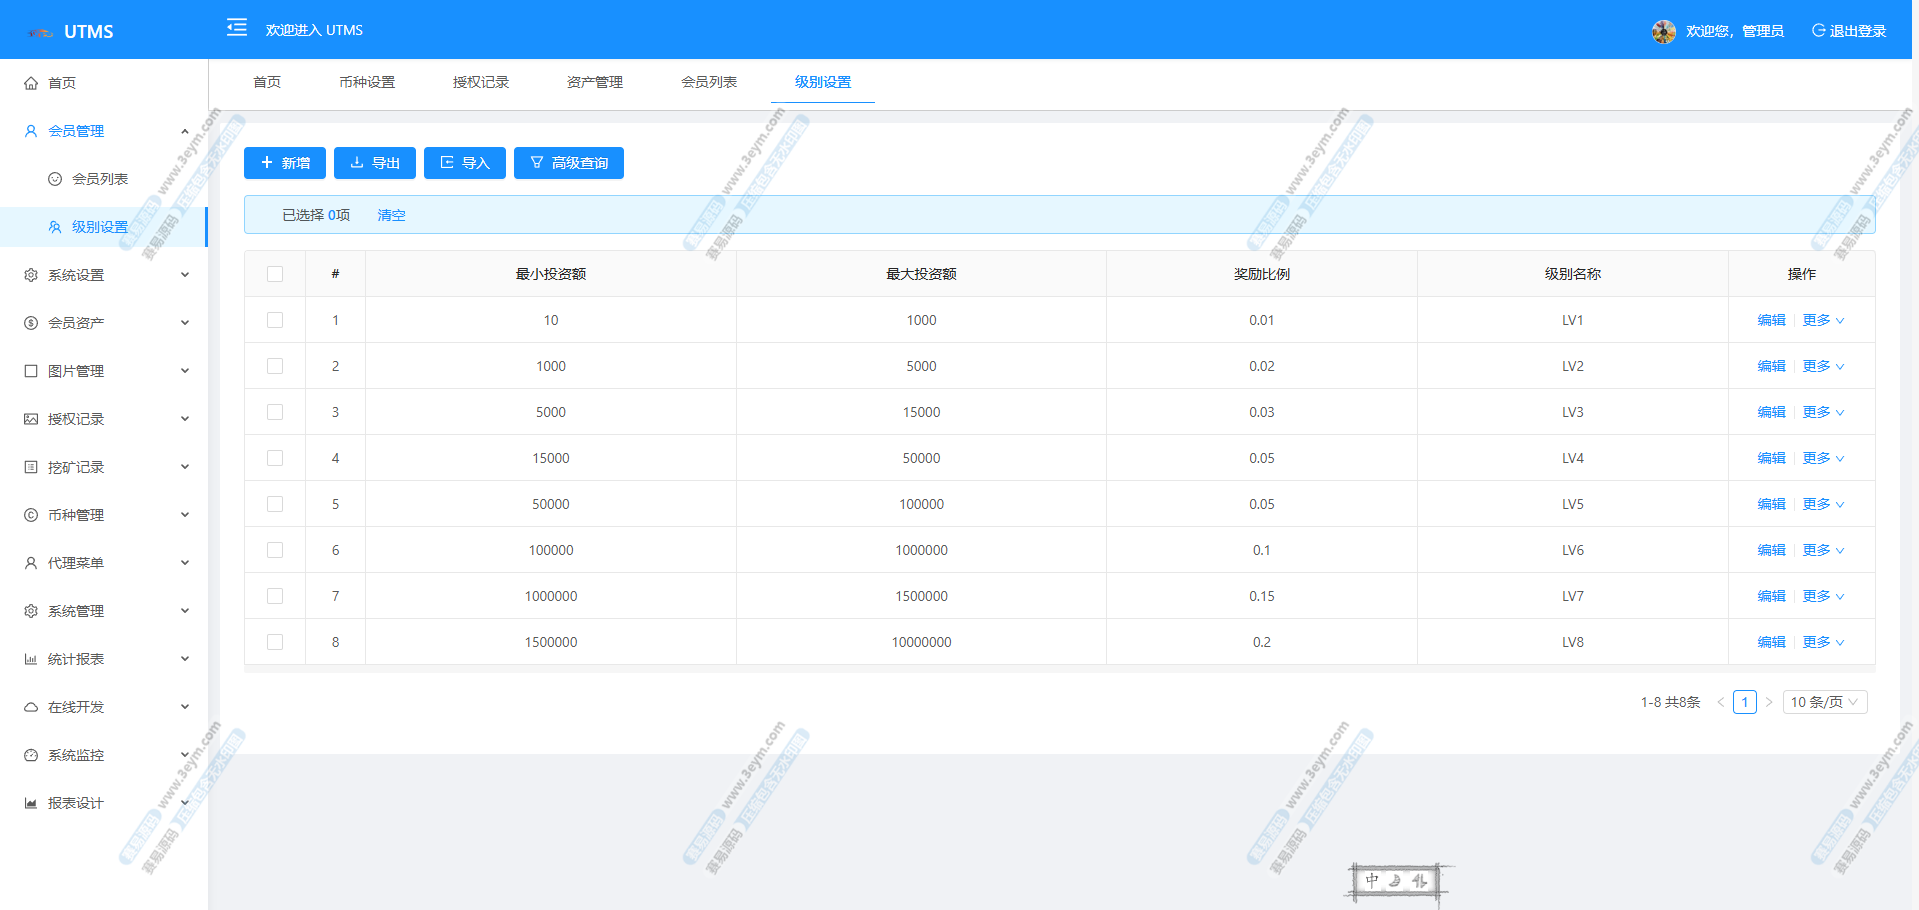Click the 图片管理 sidebar icon

(31, 371)
